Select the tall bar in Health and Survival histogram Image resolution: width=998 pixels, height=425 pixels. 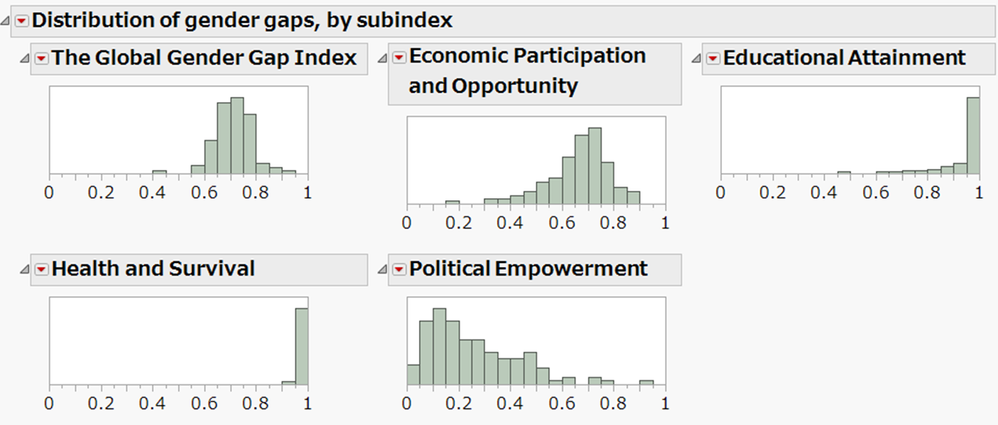click(x=301, y=346)
